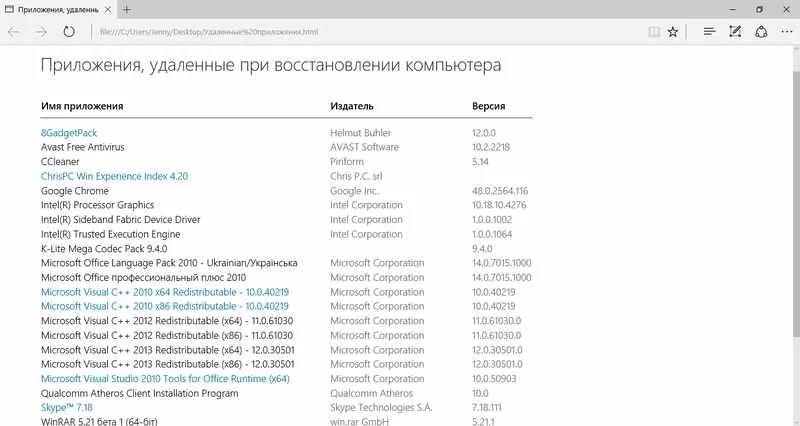800x426 pixels.
Task: Click version '10.18.10.4276'
Action: [x=499, y=205]
